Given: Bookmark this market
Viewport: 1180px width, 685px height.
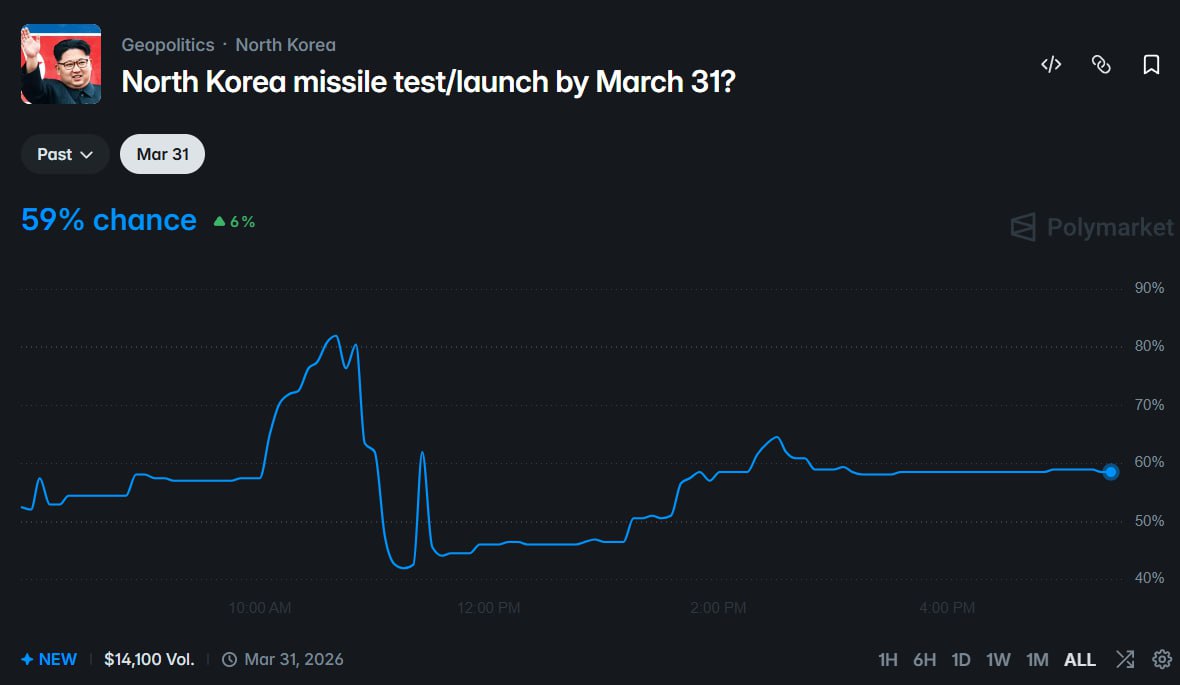Looking at the screenshot, I should 1151,65.
